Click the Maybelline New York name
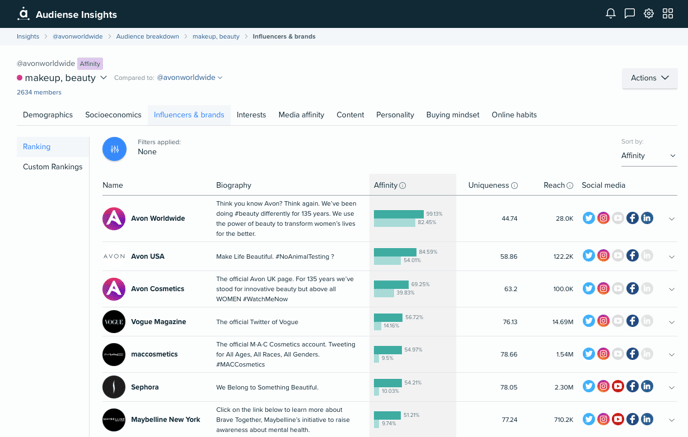The width and height of the screenshot is (688, 437). click(x=165, y=419)
